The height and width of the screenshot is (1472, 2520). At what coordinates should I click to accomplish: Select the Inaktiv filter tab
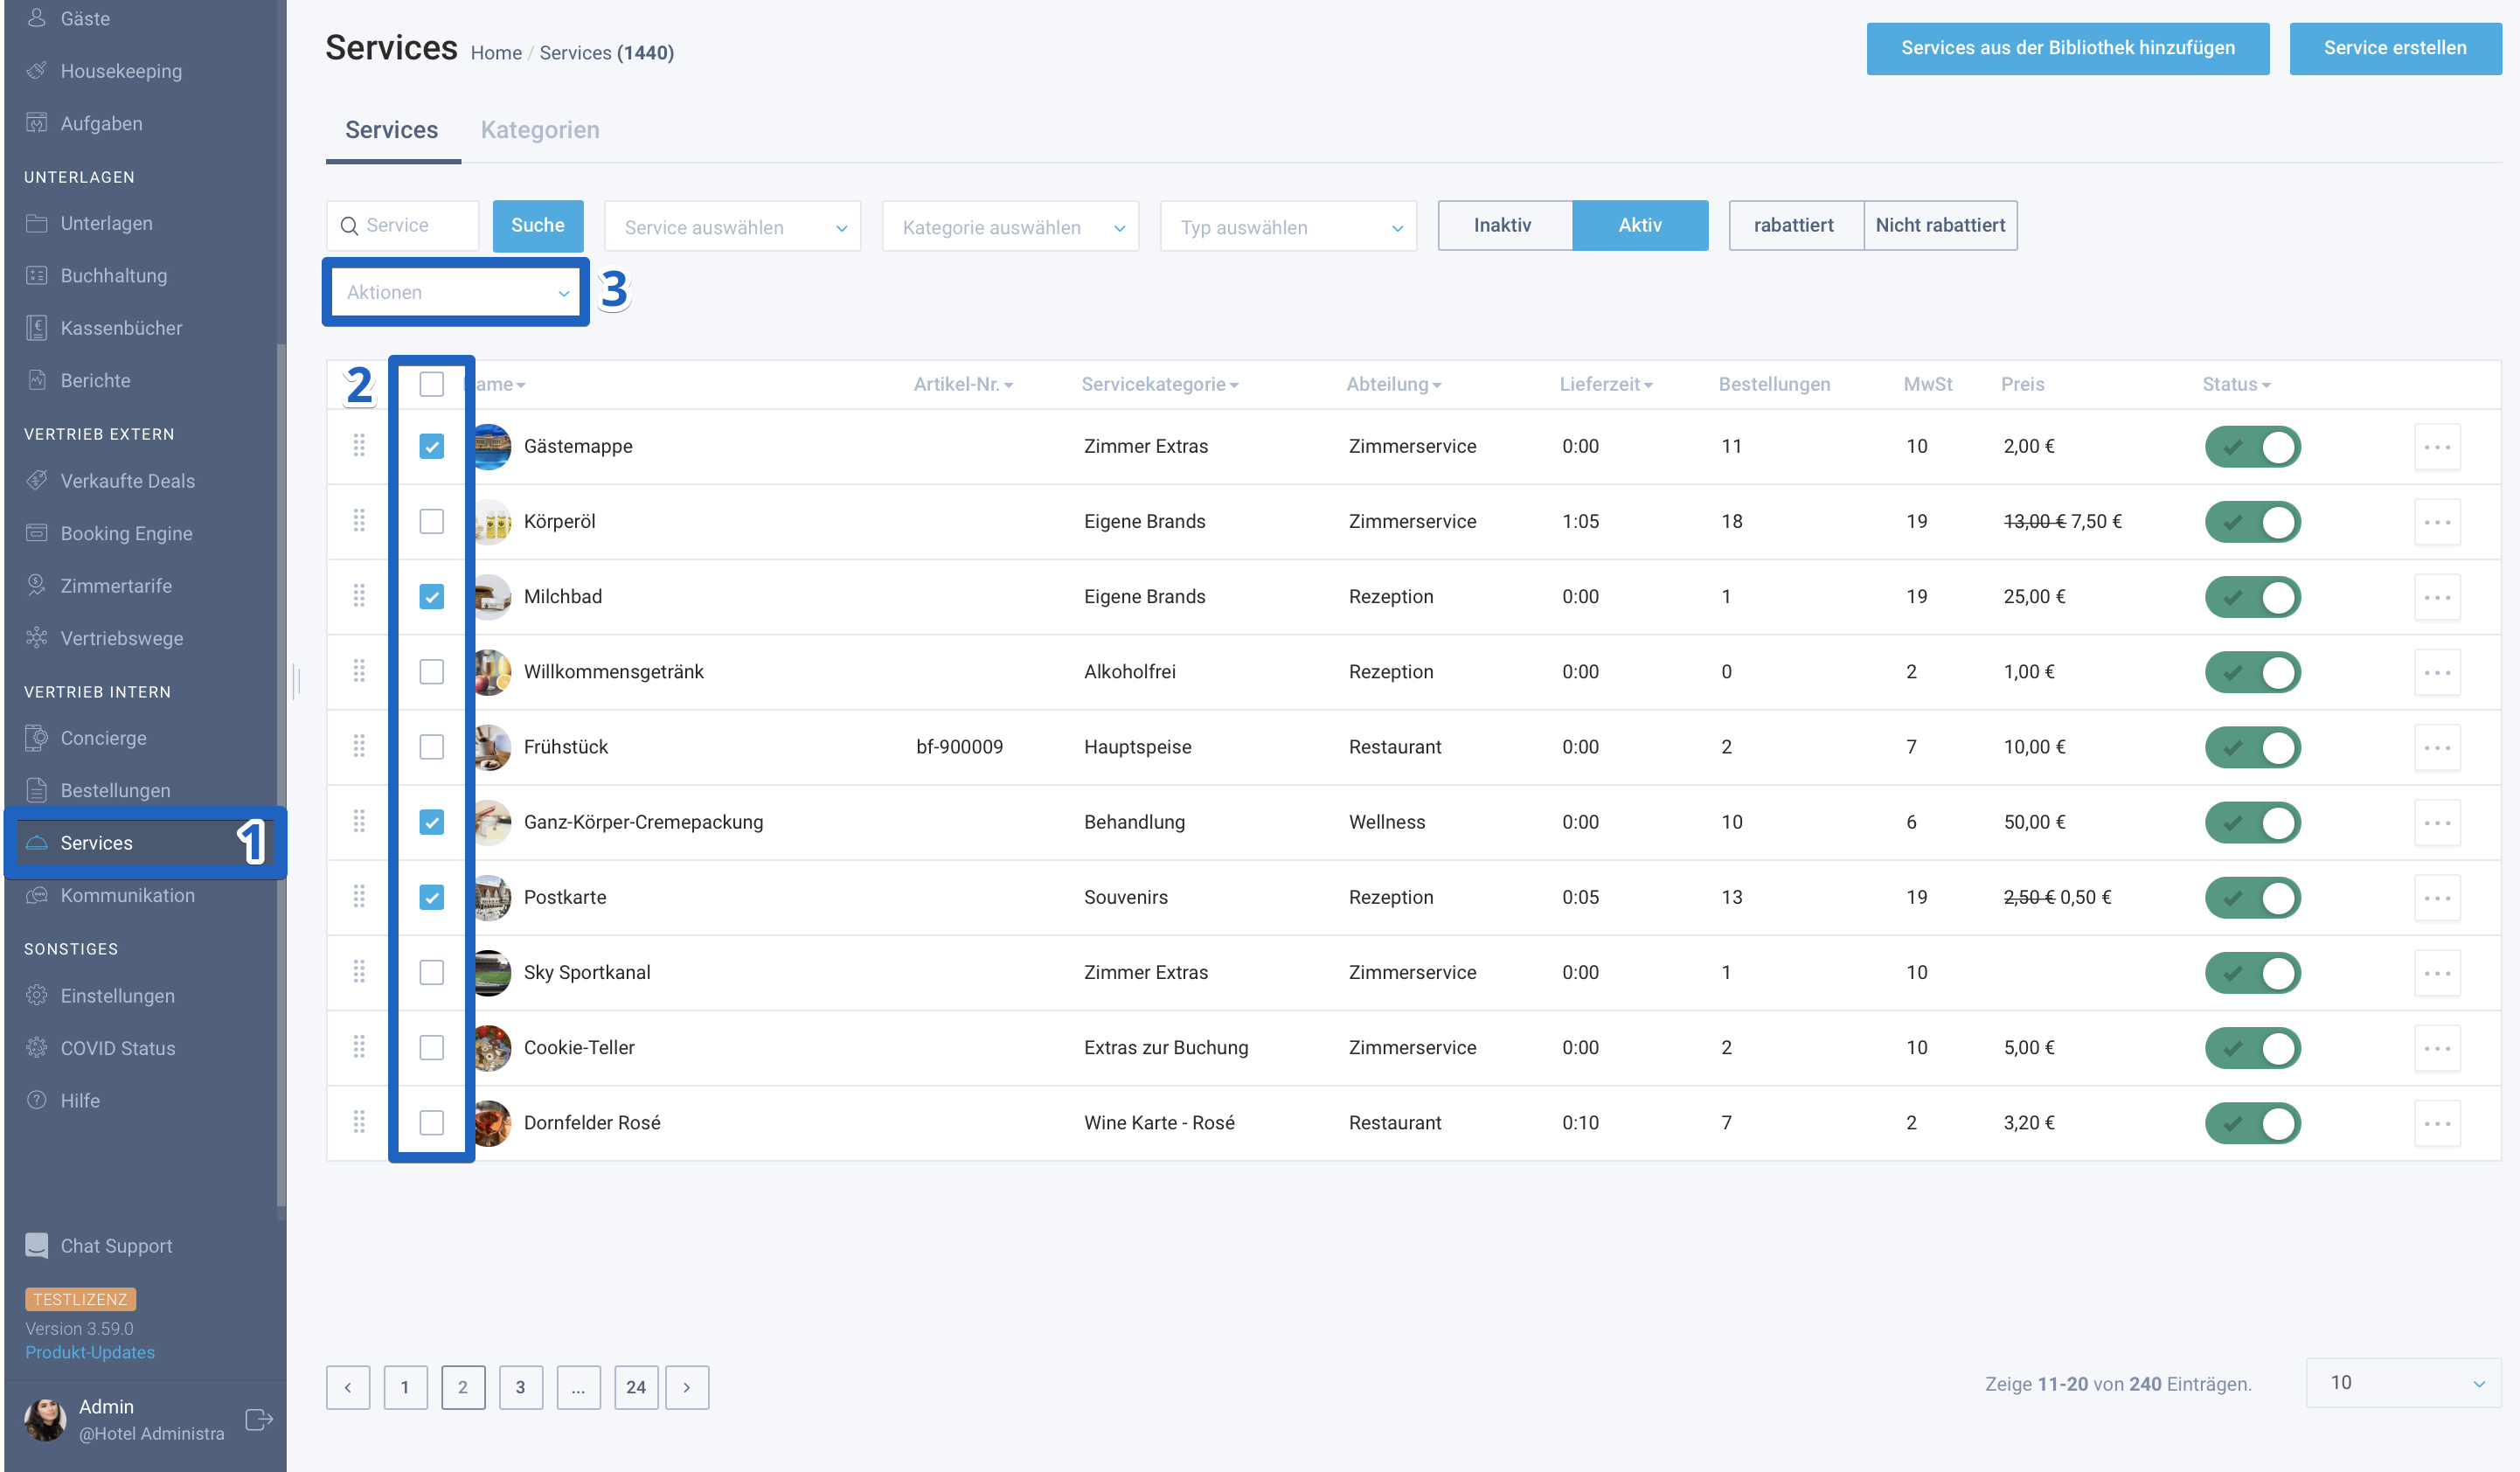tap(1505, 225)
